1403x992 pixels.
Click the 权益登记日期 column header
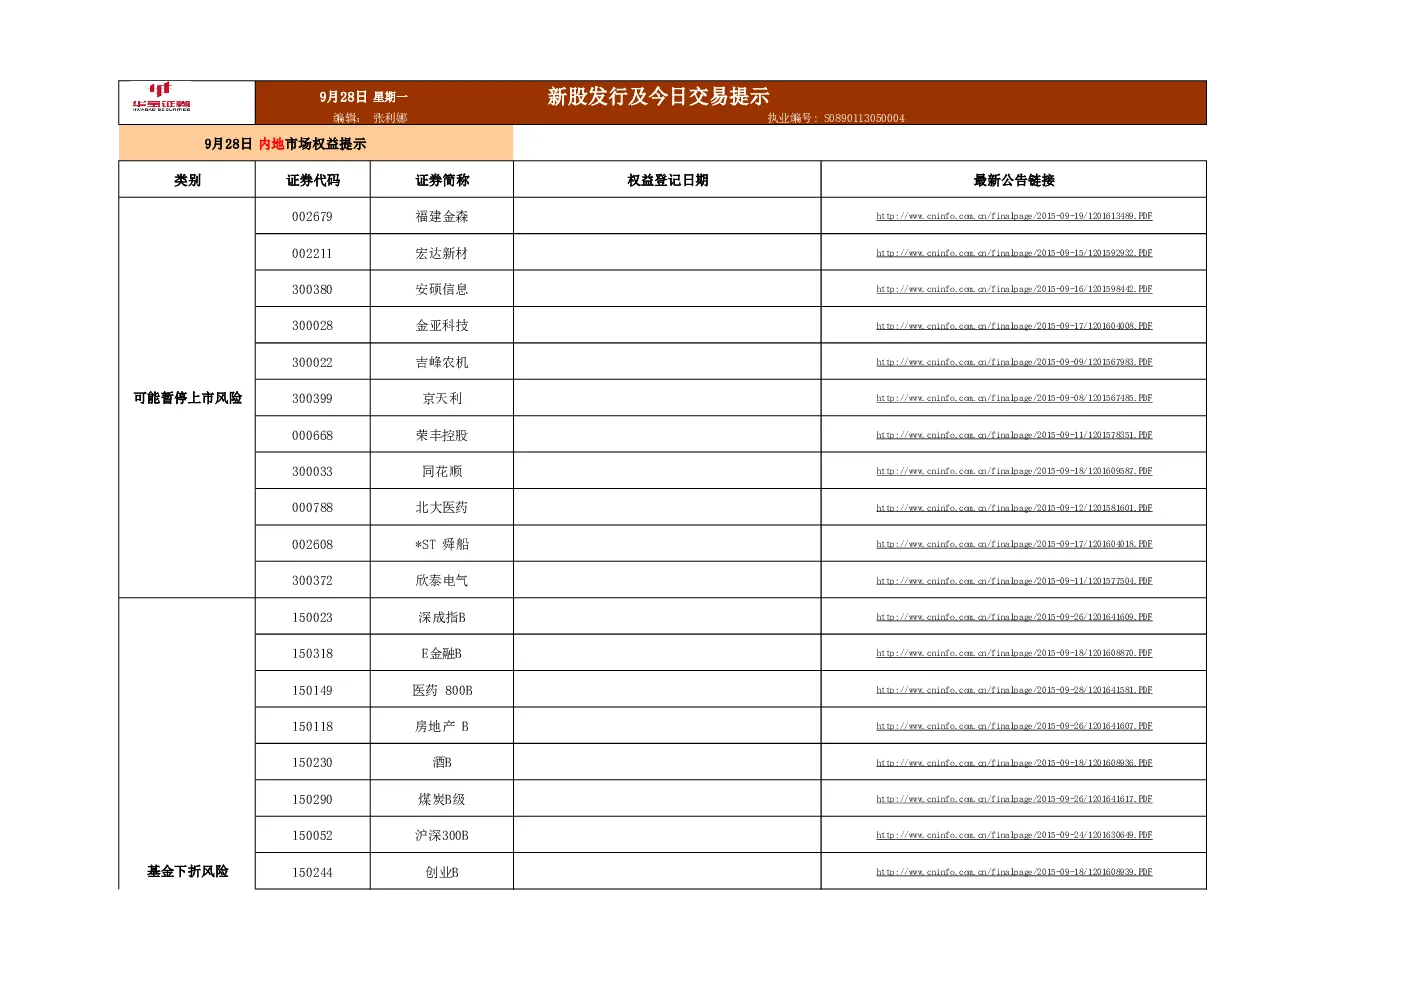(x=668, y=180)
